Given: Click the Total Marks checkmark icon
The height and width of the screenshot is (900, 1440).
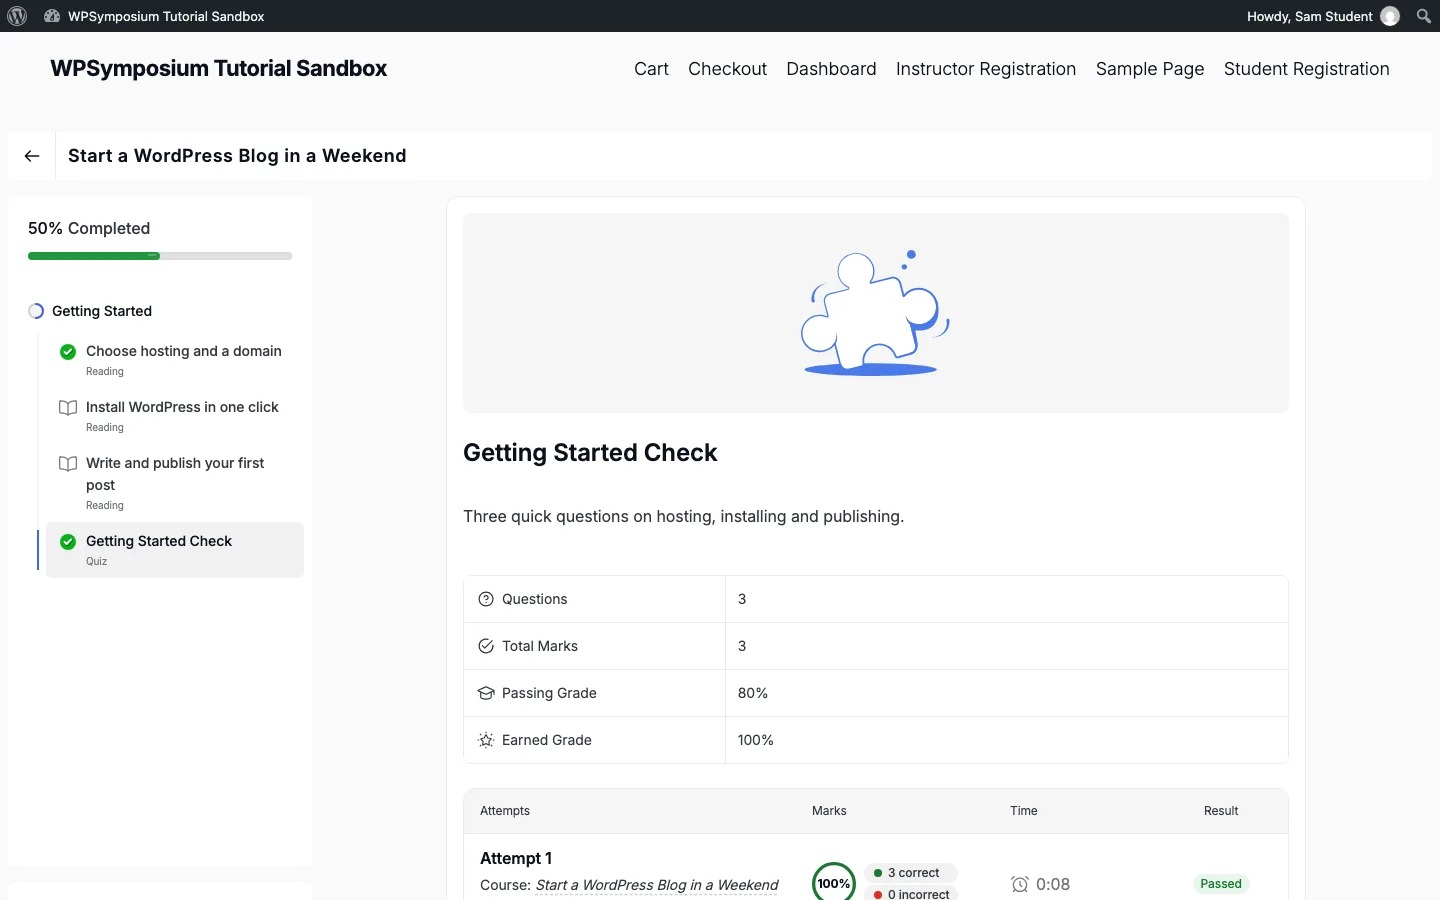Looking at the screenshot, I should [x=486, y=646].
